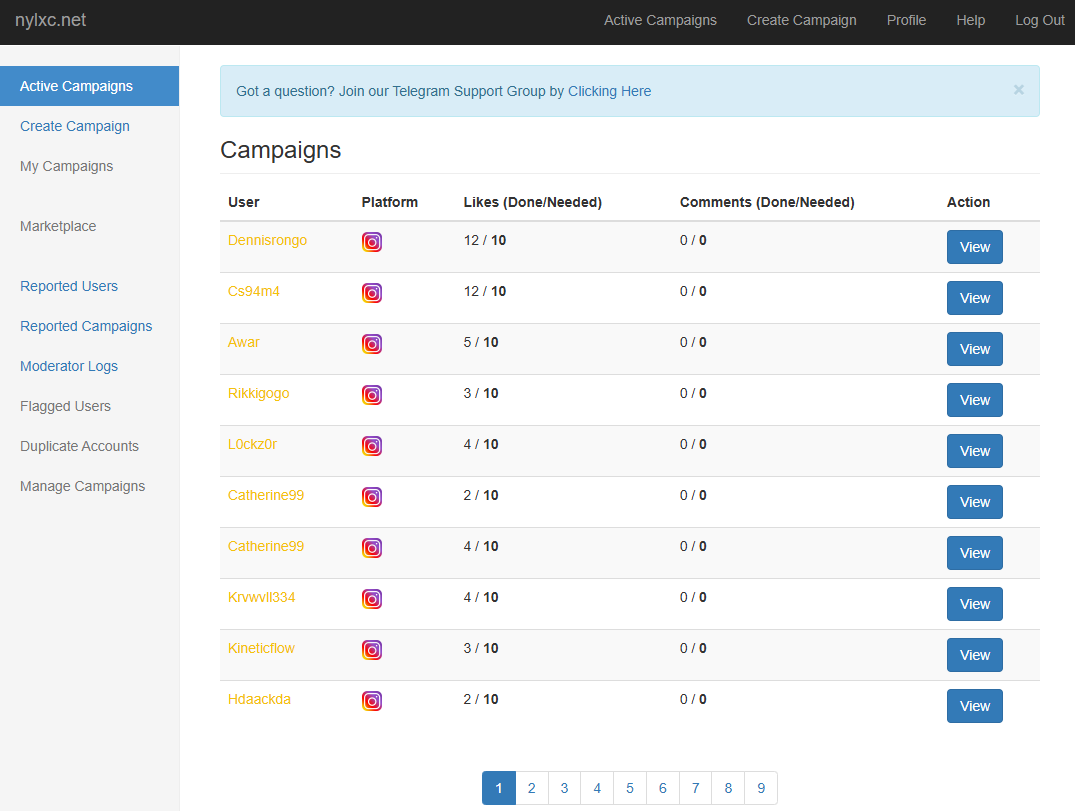Open user profile Dennisrongo

267,240
